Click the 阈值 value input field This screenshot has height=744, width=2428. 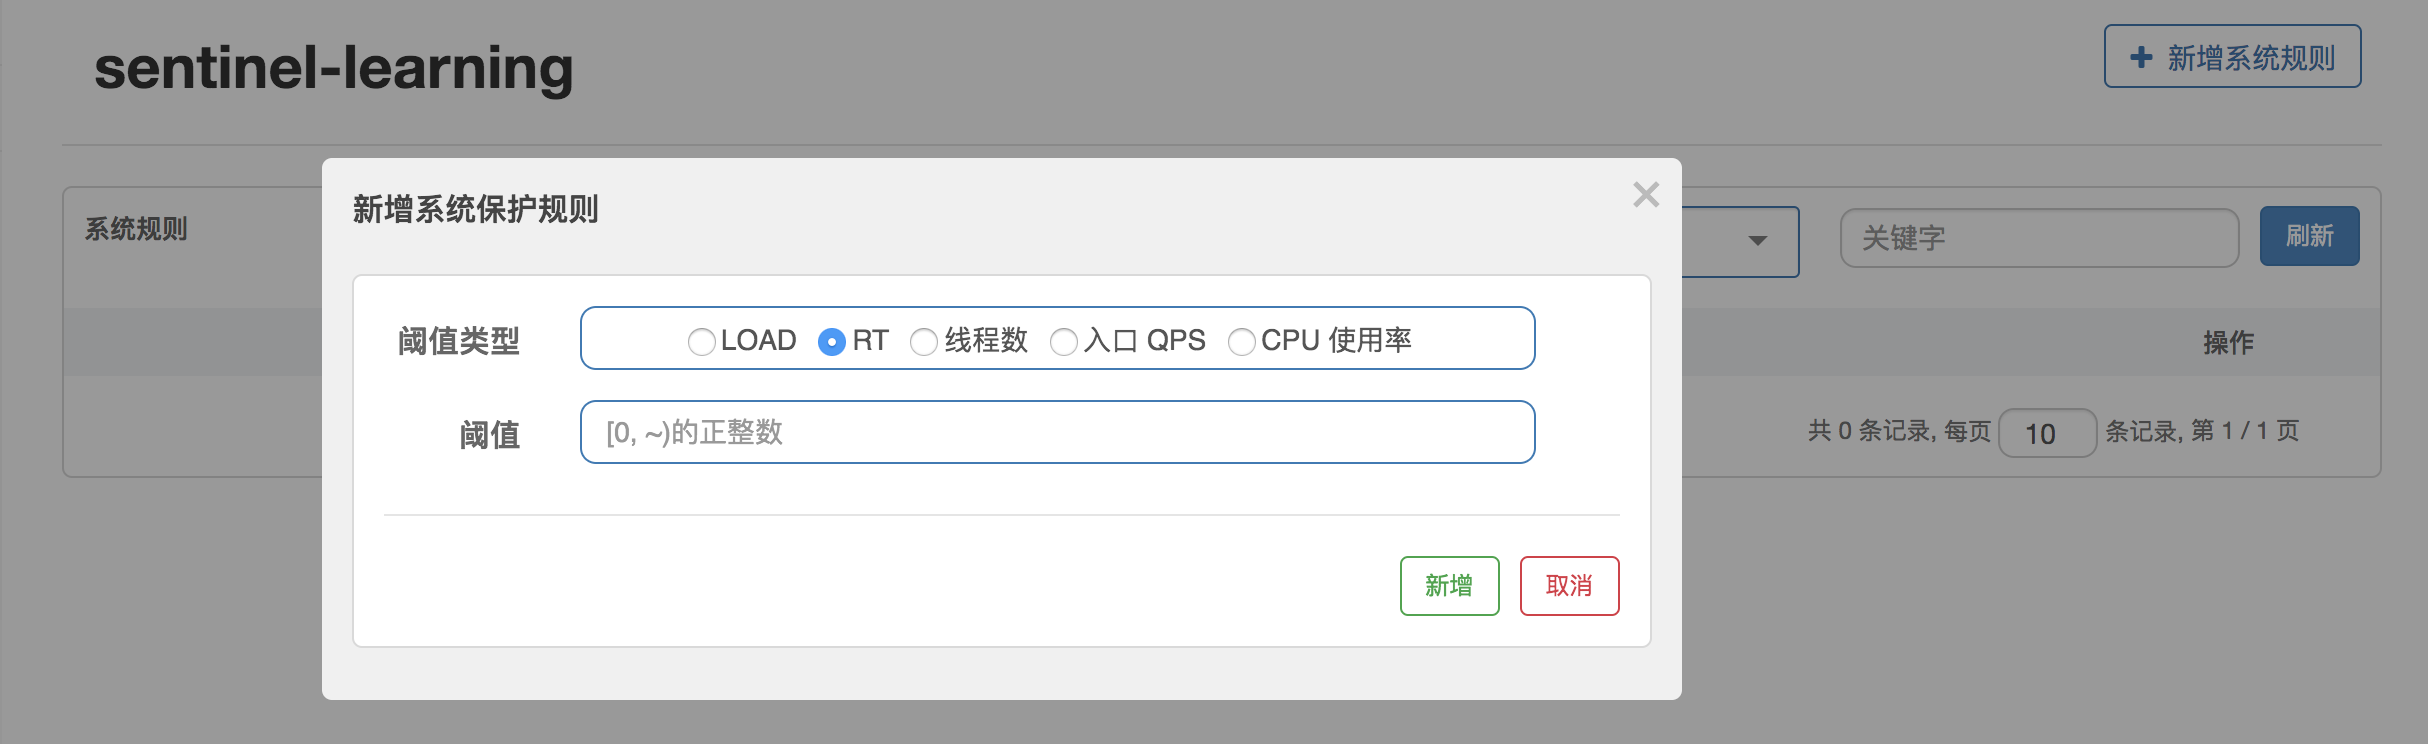[x=1058, y=432]
